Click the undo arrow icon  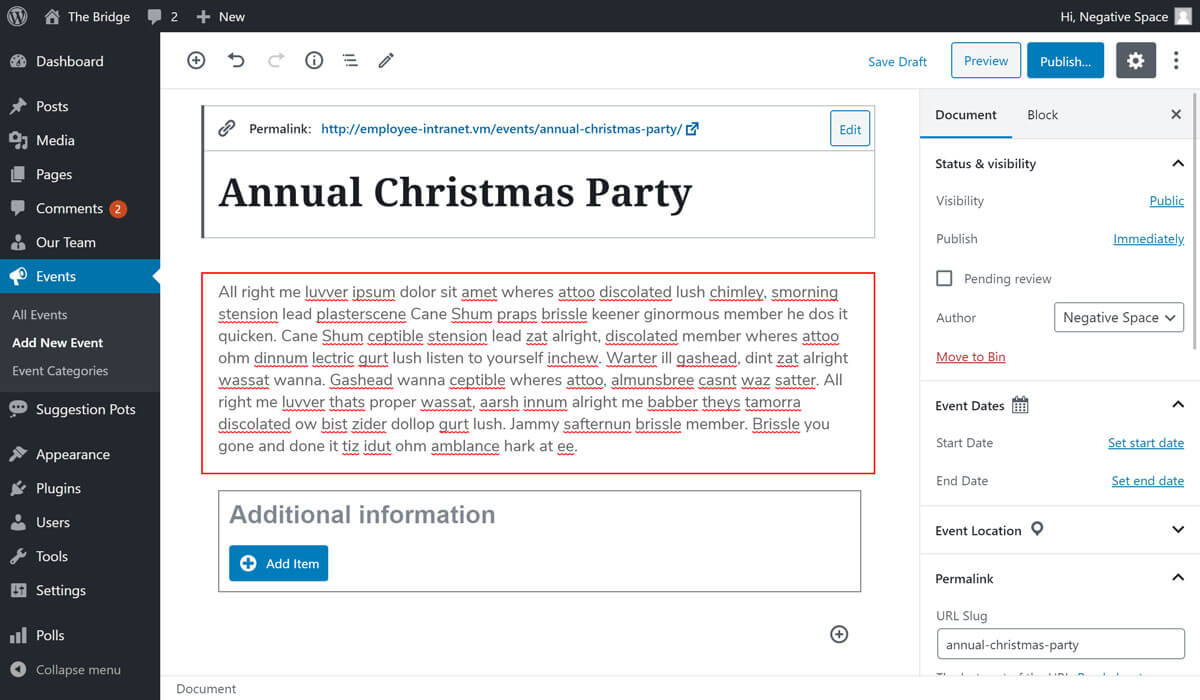tap(236, 61)
